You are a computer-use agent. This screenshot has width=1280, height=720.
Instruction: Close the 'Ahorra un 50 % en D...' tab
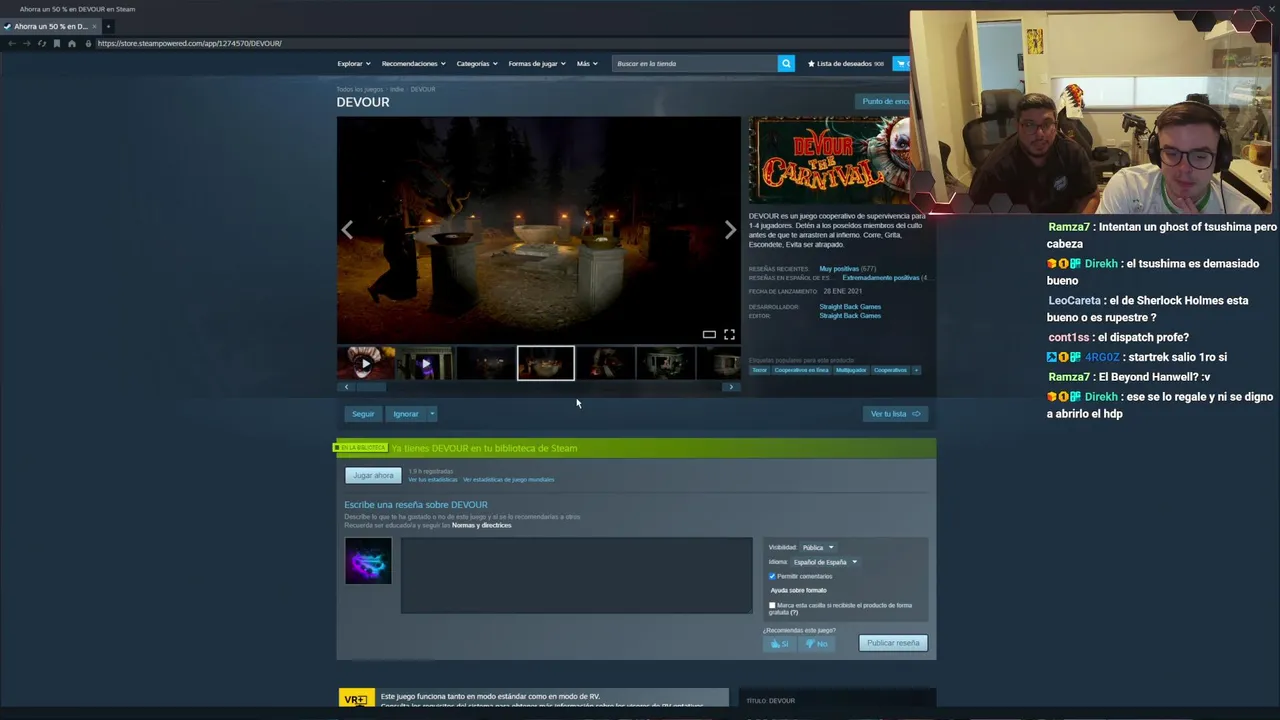pos(94,26)
